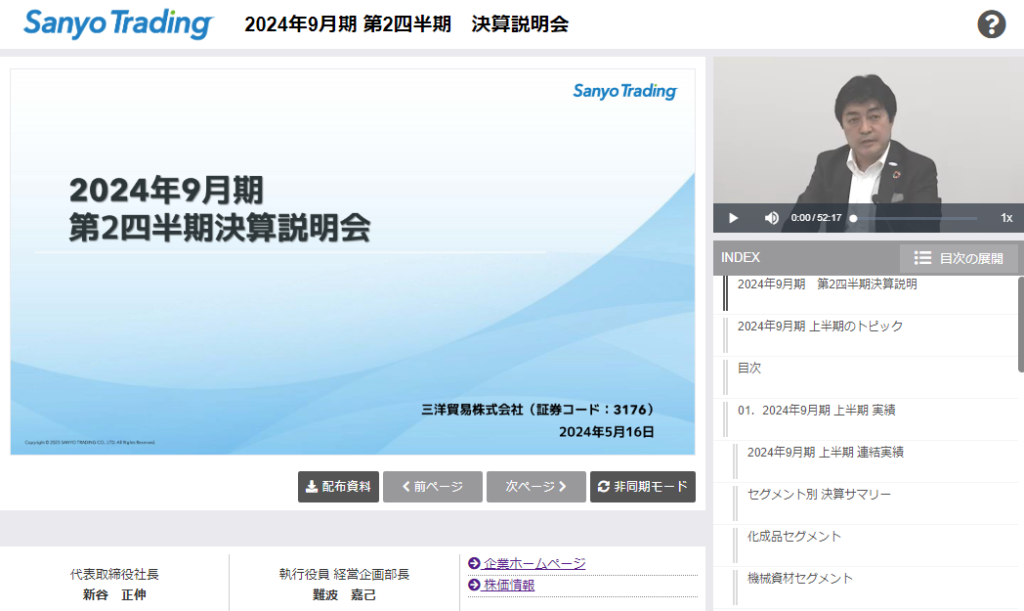Open the help question mark icon
This screenshot has width=1024, height=611.
991,24
